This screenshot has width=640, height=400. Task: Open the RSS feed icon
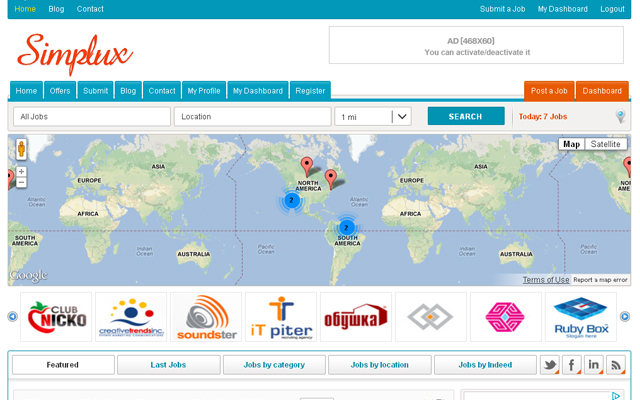(x=616, y=364)
